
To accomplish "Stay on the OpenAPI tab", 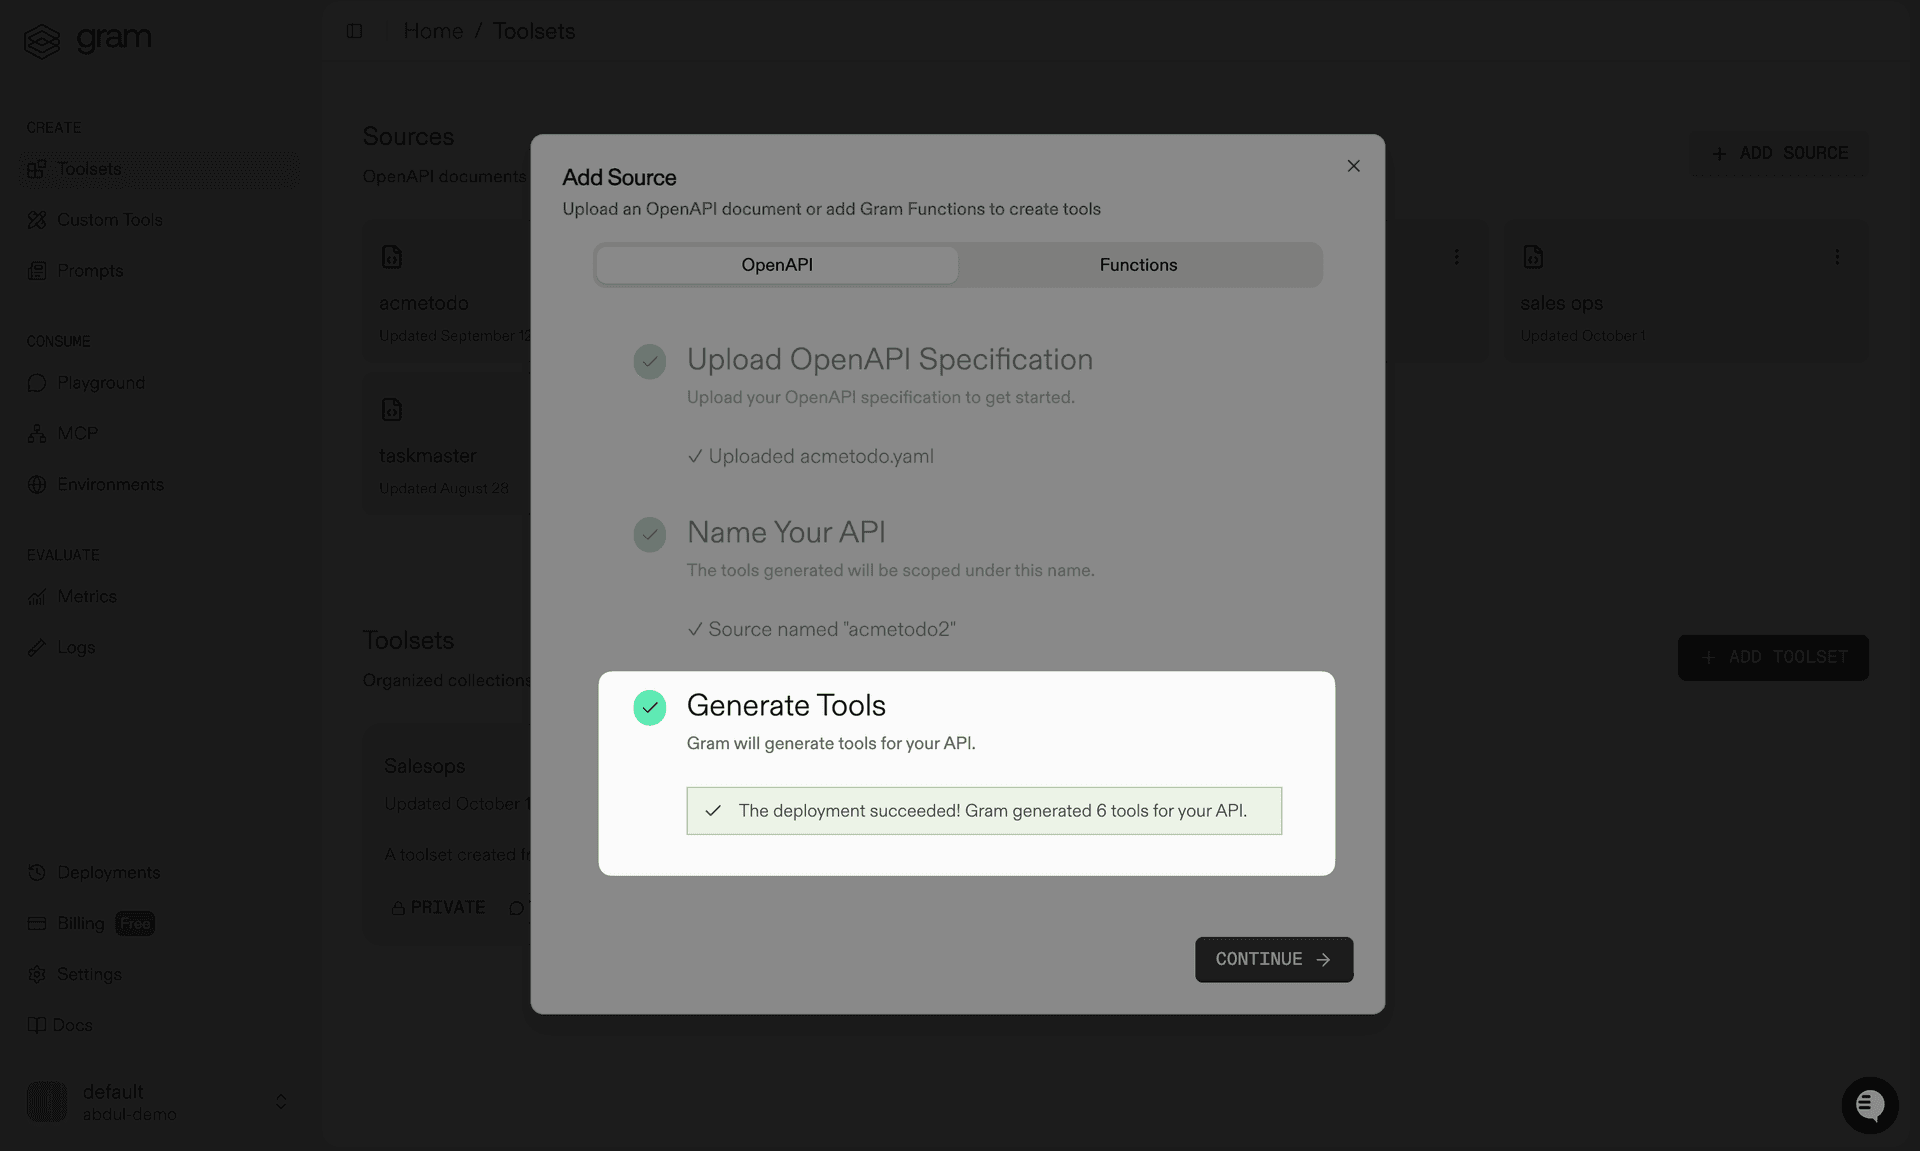I will (776, 264).
